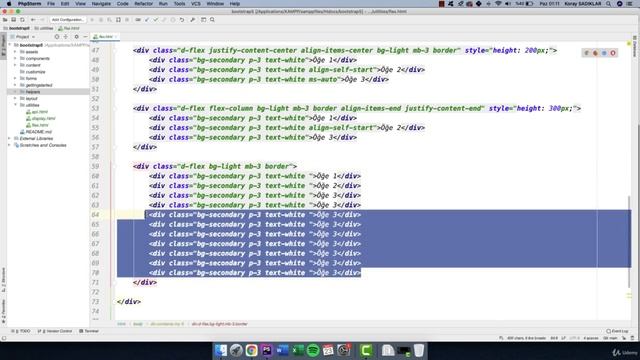This screenshot has height=360, width=640.
Task: Open the Navigate menu
Action: [x=101, y=4]
